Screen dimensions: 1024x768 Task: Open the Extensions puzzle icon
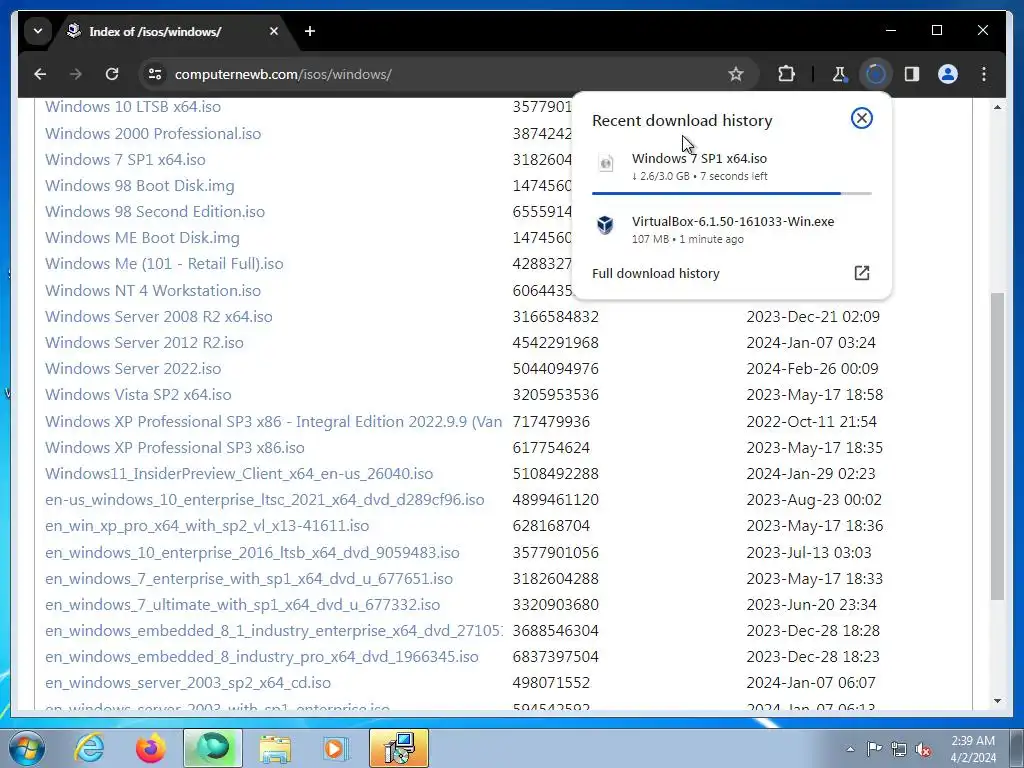786,74
